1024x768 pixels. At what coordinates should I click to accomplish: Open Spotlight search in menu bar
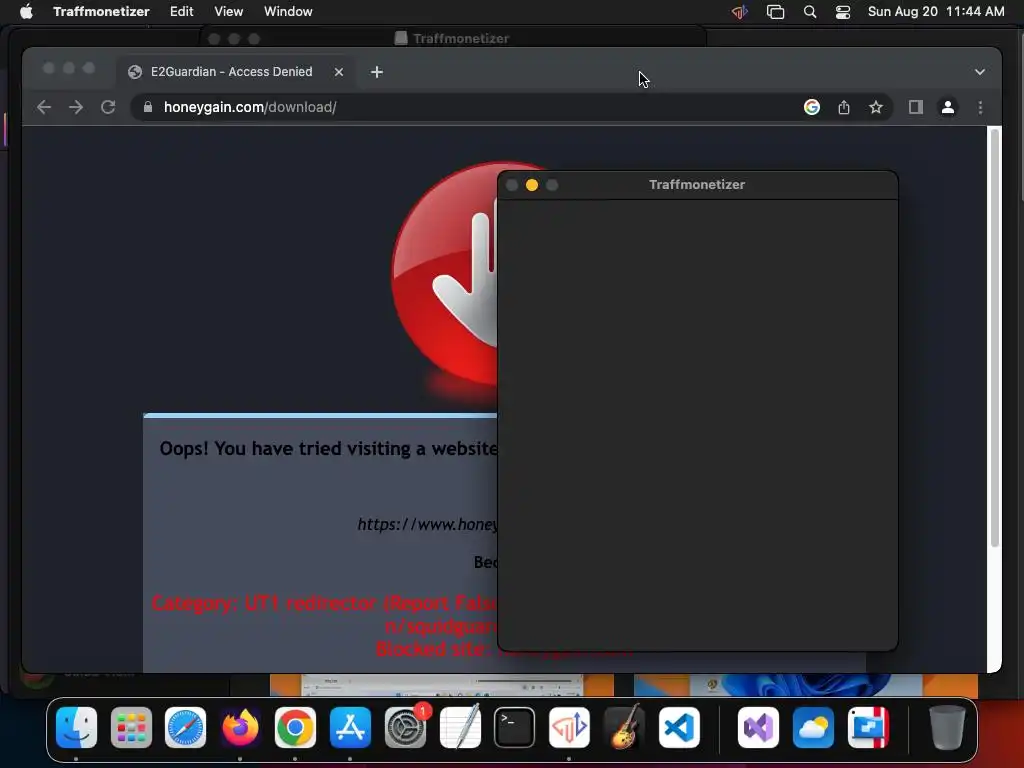pyautogui.click(x=810, y=12)
